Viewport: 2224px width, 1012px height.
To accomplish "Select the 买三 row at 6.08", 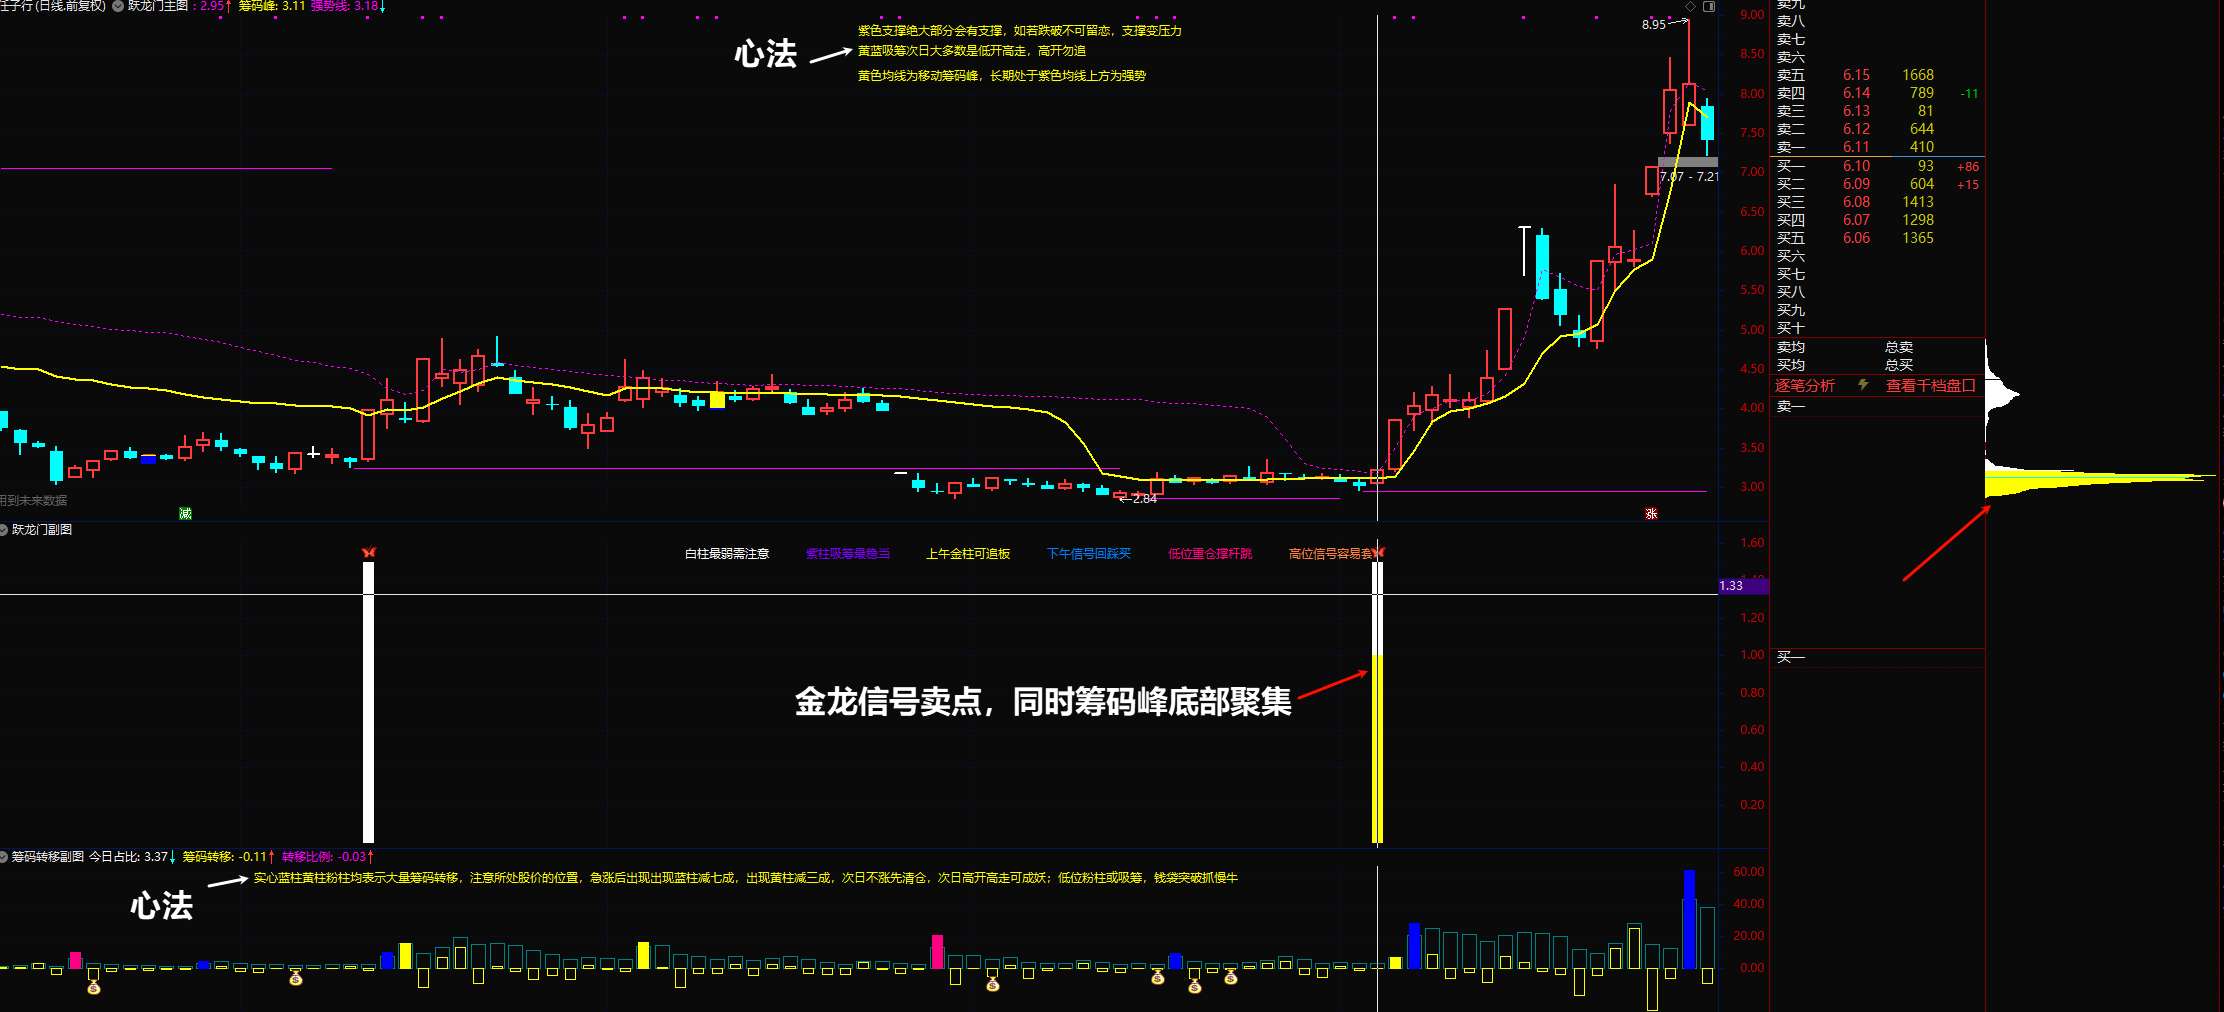I will pos(1877,202).
